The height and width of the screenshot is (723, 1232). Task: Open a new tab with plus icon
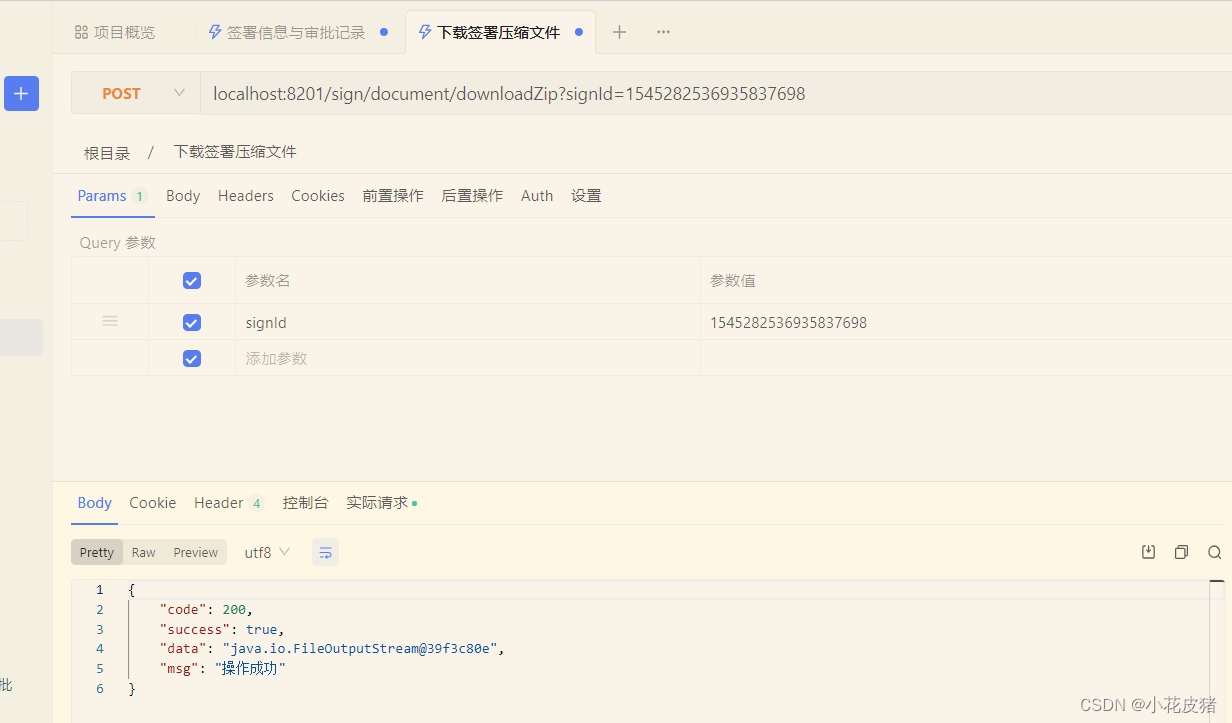[619, 32]
